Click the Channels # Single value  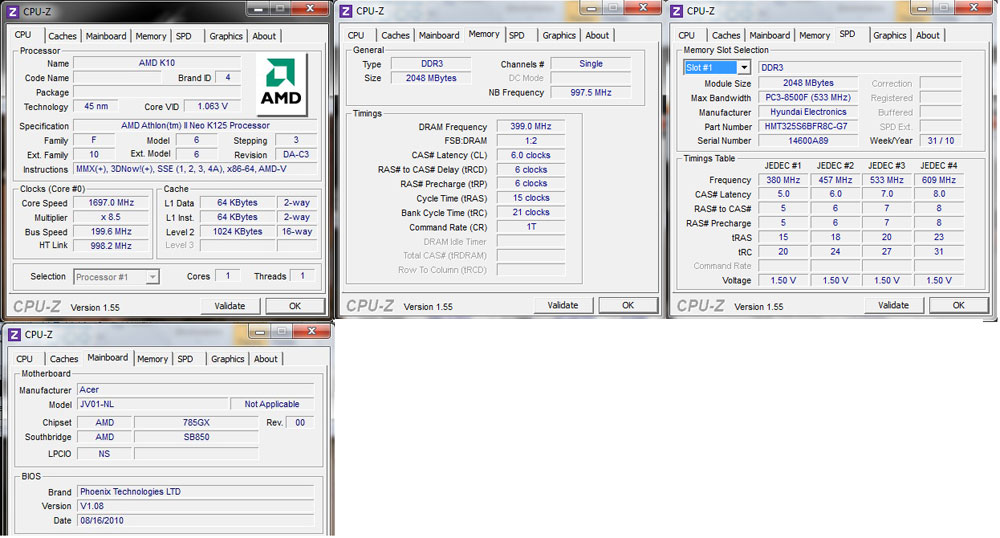click(591, 64)
